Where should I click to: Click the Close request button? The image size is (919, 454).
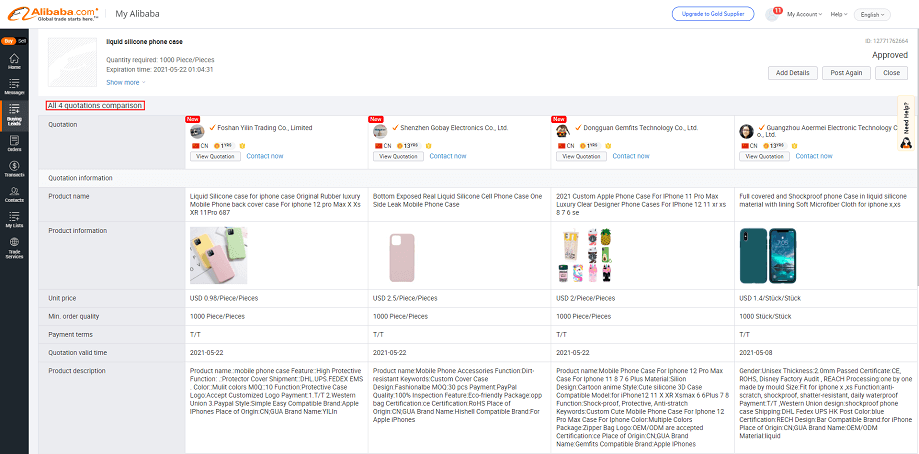click(x=891, y=73)
